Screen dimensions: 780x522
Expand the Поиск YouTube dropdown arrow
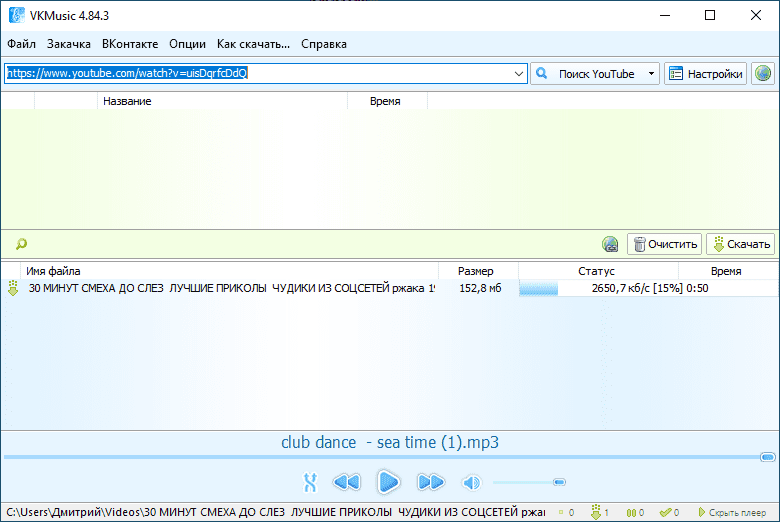pyautogui.click(x=651, y=74)
